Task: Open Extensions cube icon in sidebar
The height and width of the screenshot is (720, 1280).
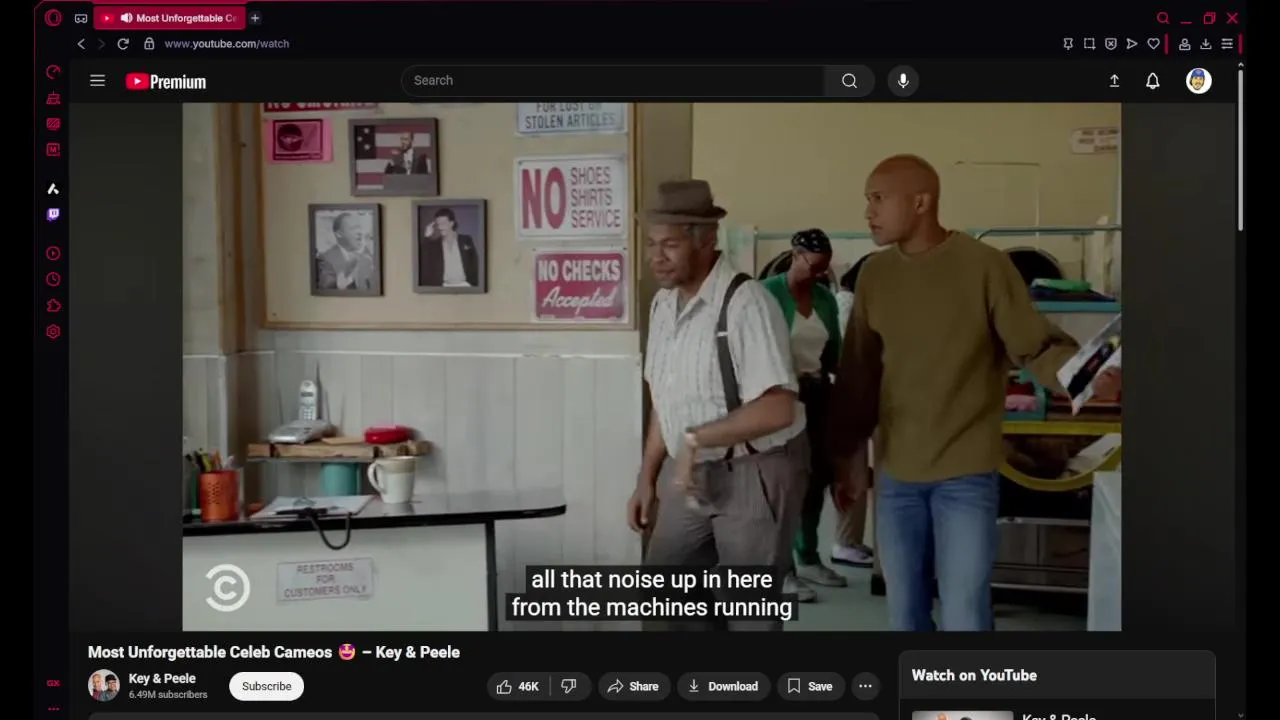Action: click(53, 306)
